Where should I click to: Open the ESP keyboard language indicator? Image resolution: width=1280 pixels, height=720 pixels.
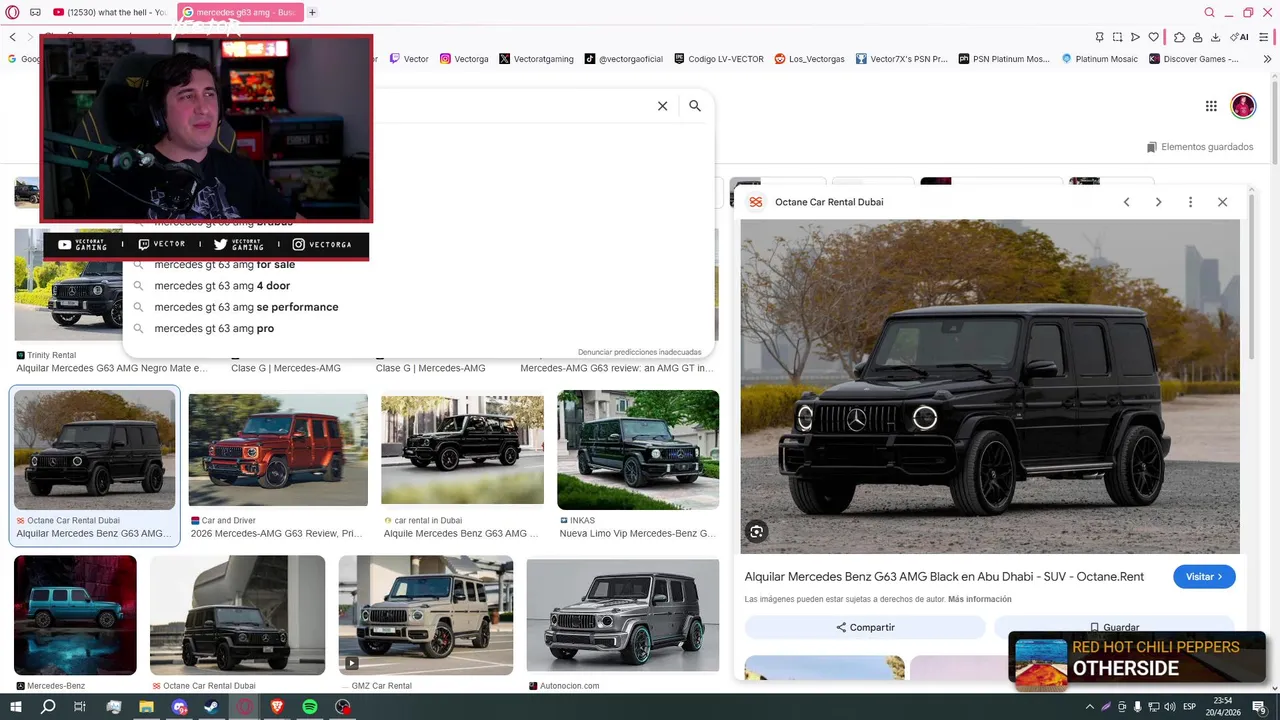click(x=1190, y=707)
